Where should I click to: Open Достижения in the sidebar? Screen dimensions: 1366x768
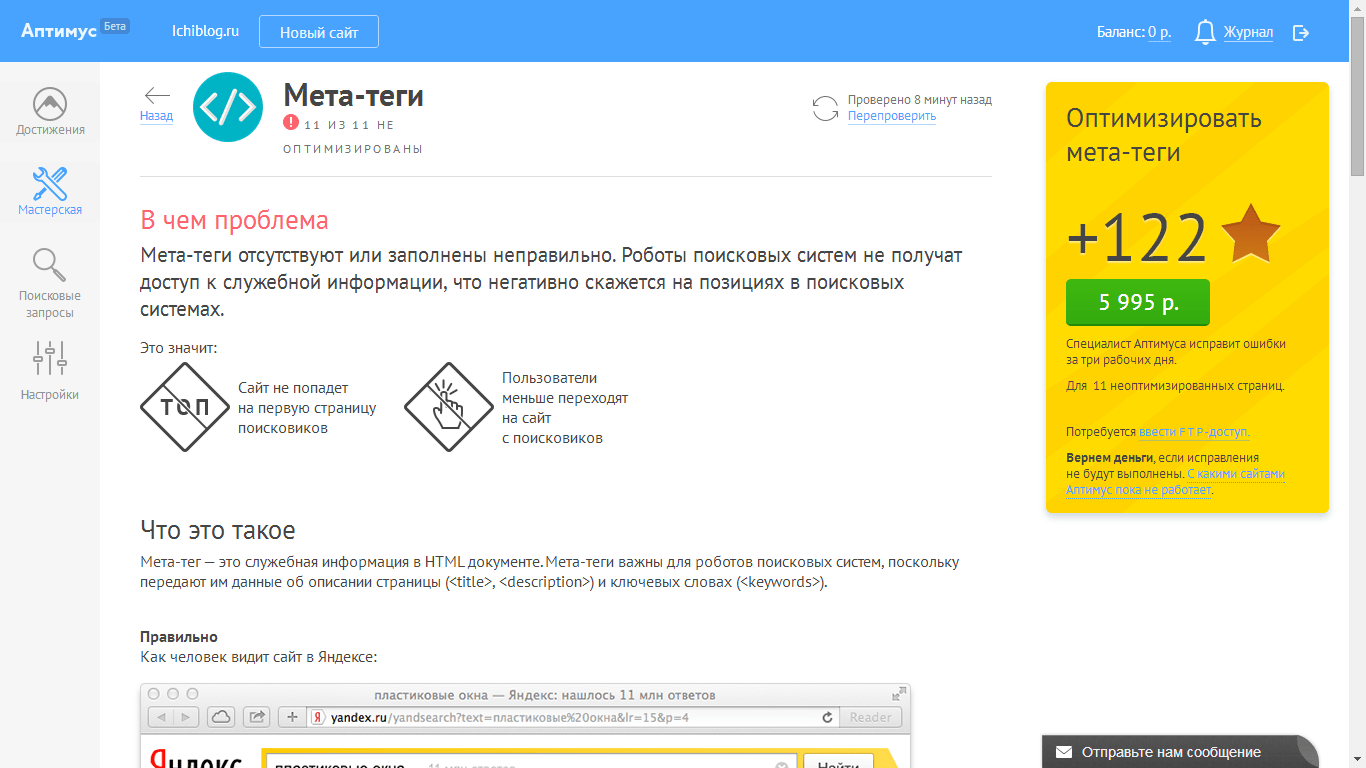[x=50, y=111]
